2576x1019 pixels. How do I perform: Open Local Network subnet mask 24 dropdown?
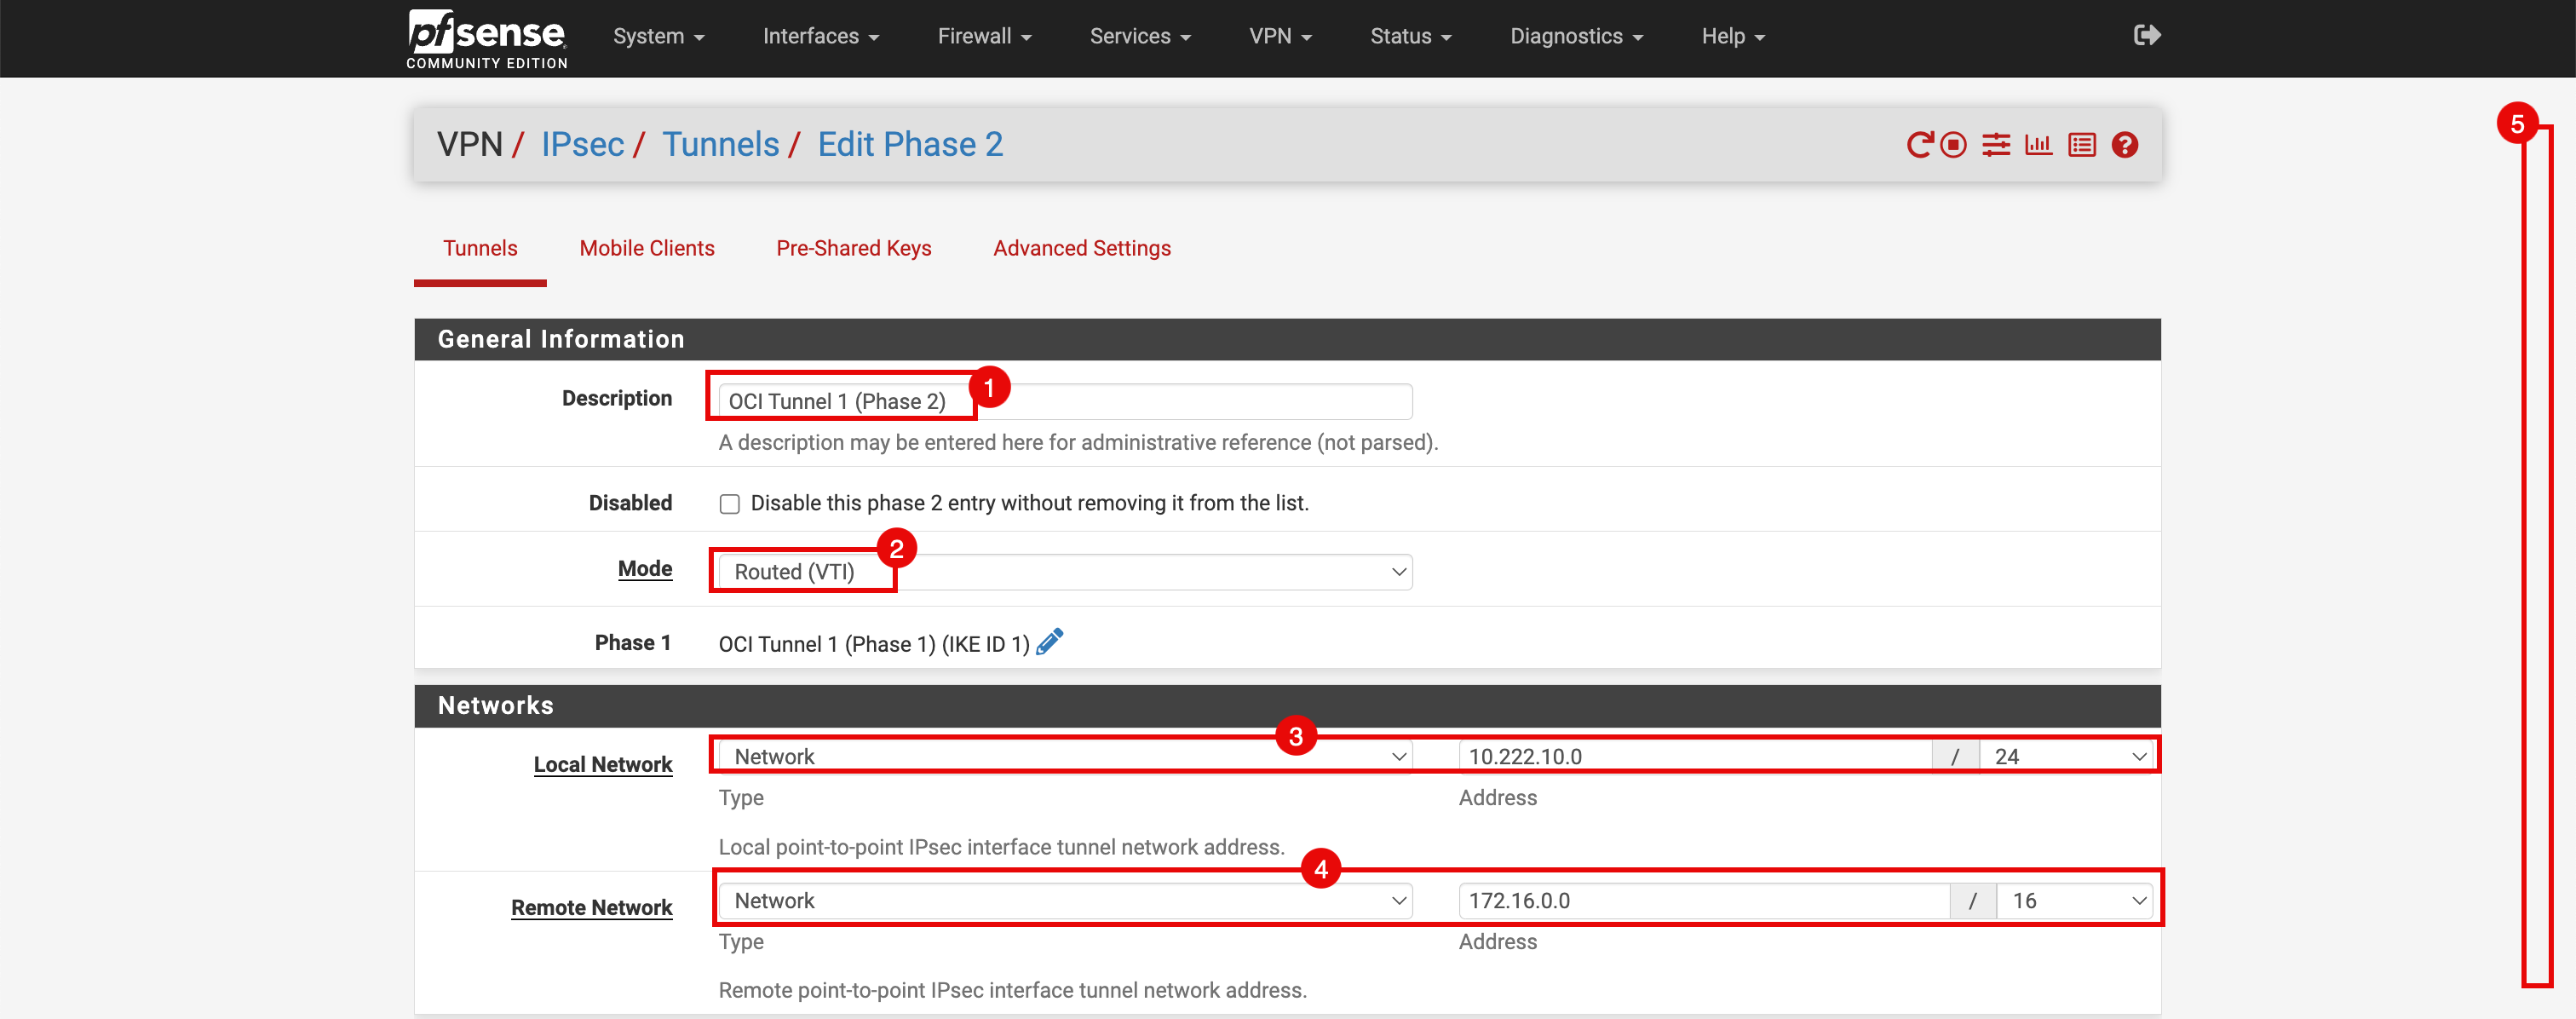coord(2068,757)
